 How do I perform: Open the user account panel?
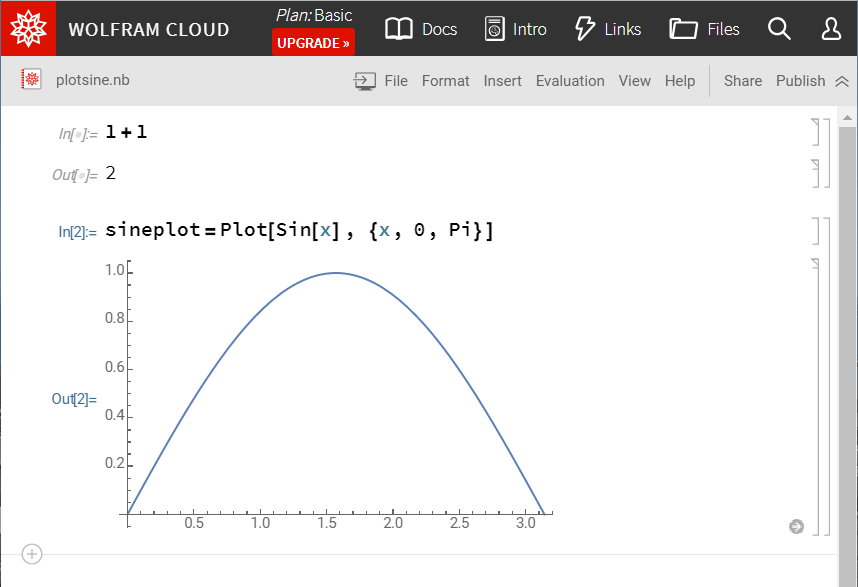pos(831,29)
